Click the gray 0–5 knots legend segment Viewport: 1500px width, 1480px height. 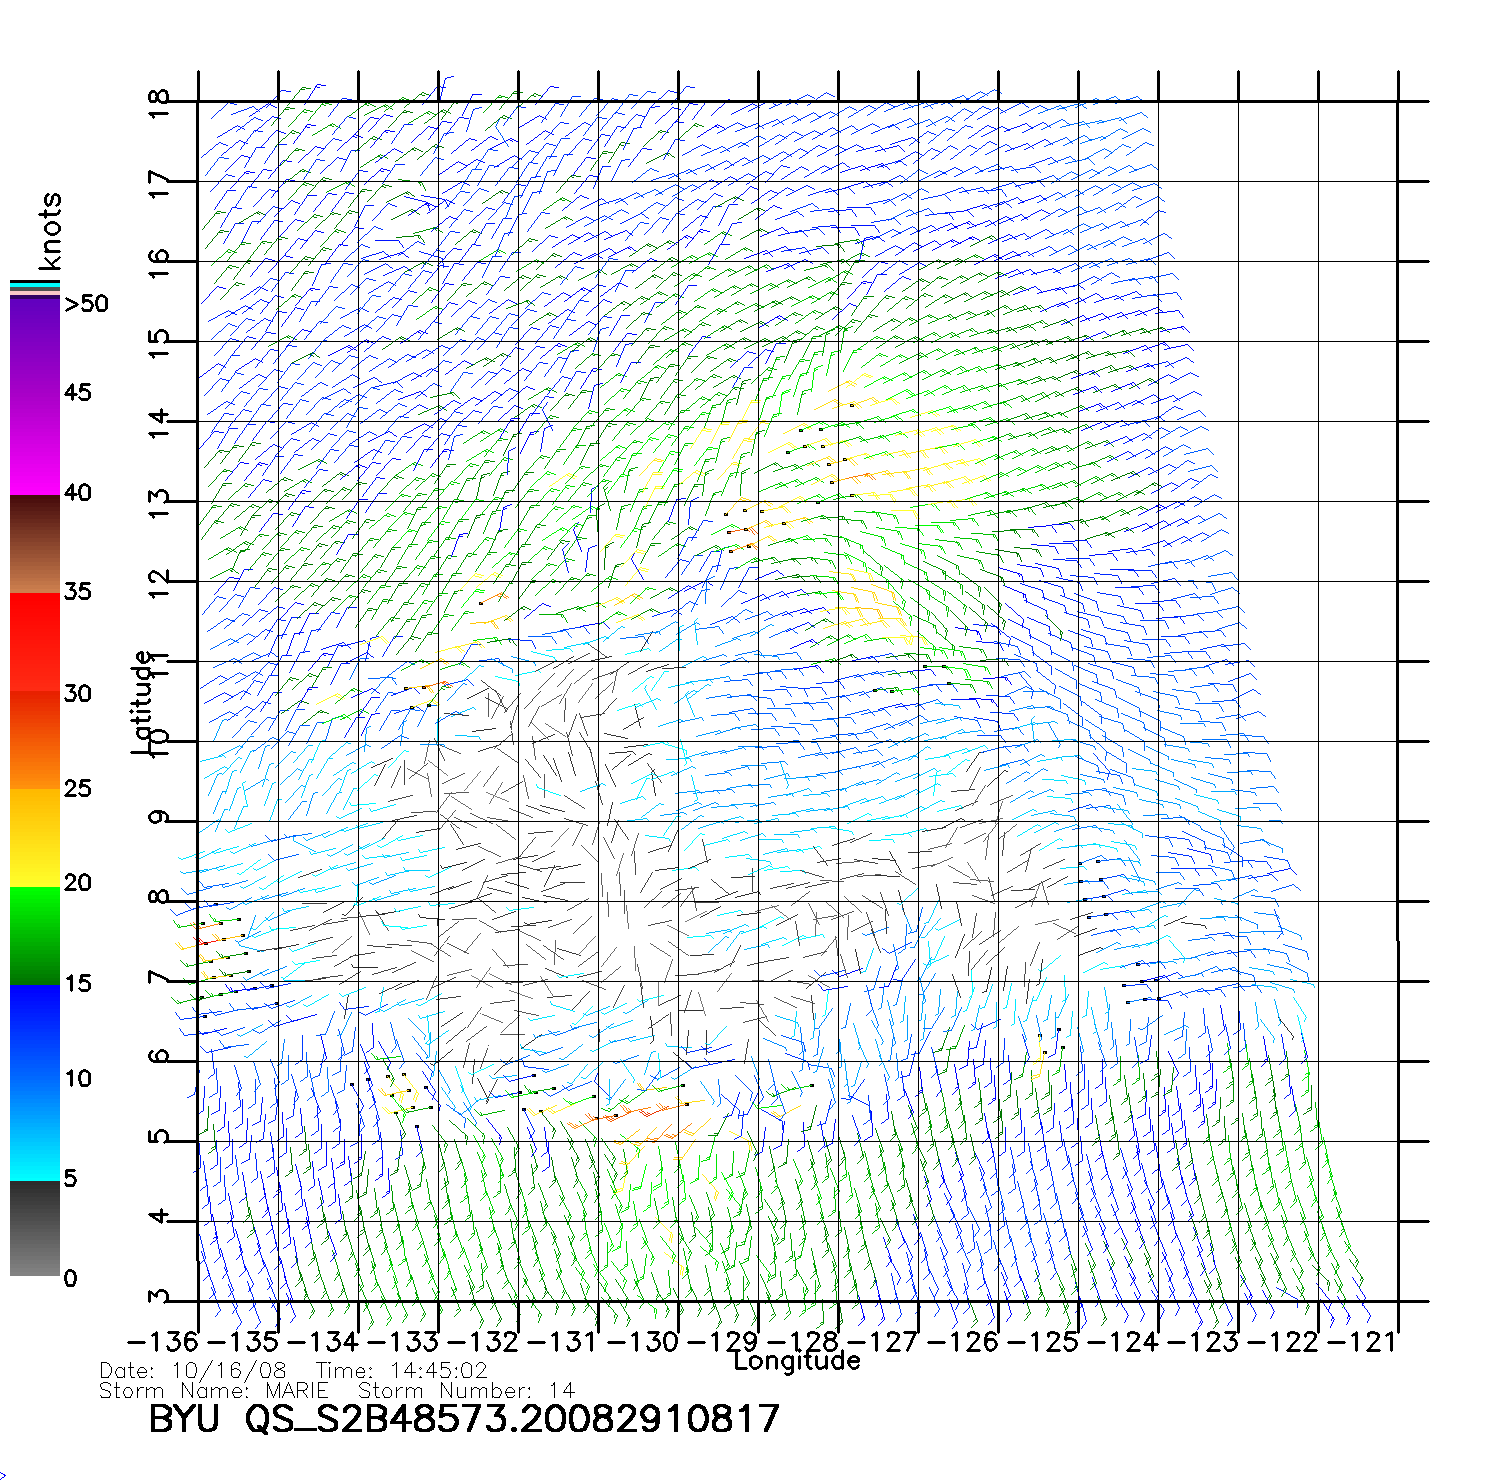pos(34,1228)
